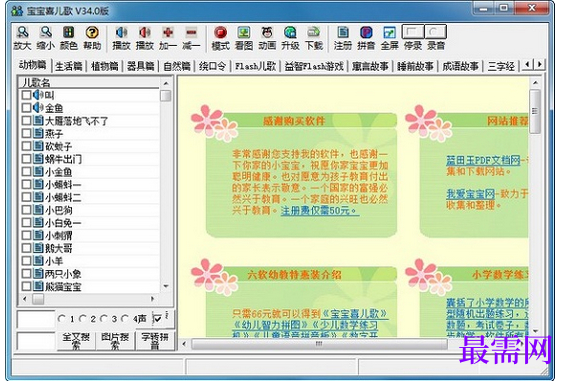The image size is (571, 381).
Task: Click the document icon beside 小羊
Action: pos(38,261)
